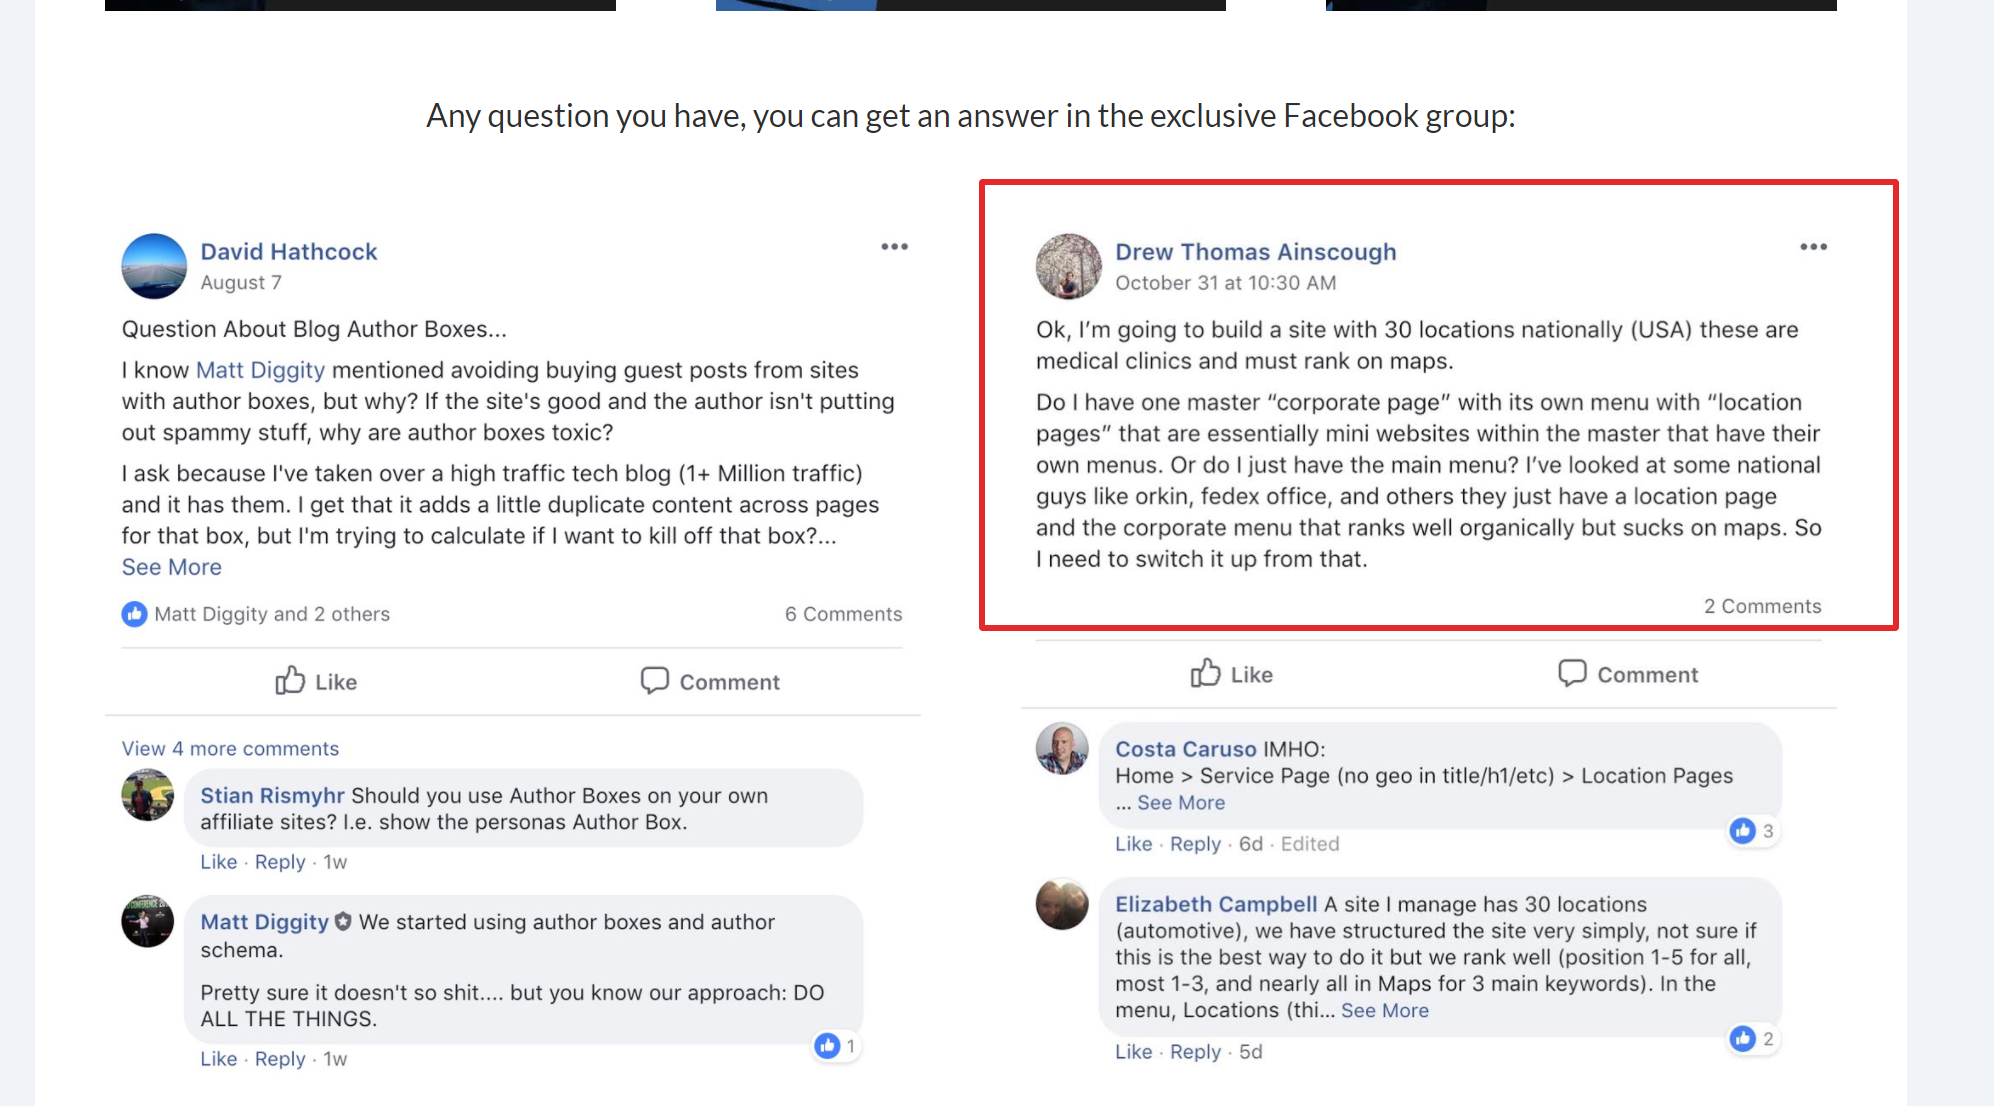Open the options menu on David Hathcock's post
The height and width of the screenshot is (1106, 1994).
(894, 246)
